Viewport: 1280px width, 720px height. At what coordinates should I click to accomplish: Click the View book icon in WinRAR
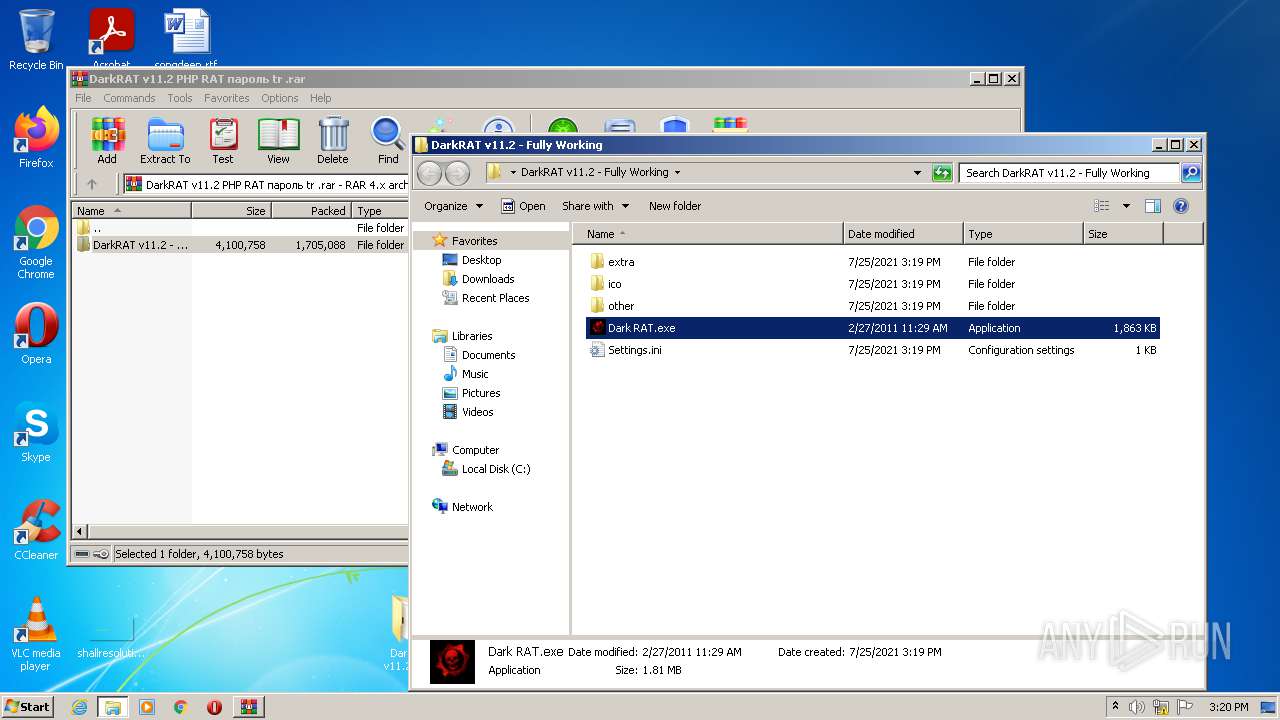point(278,140)
